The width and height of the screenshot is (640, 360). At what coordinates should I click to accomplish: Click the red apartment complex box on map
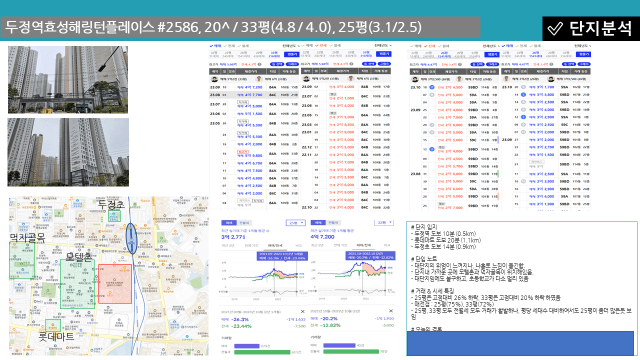(x=115, y=284)
